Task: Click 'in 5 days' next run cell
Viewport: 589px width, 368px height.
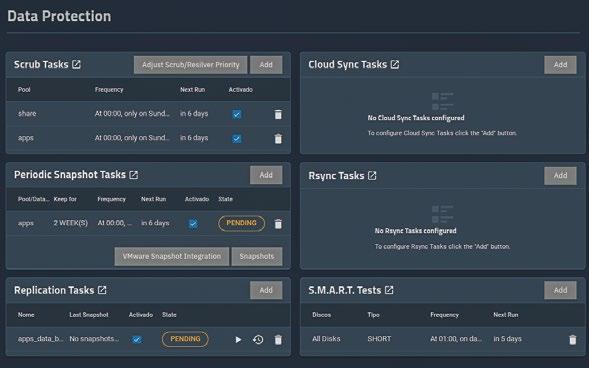Action: pyautogui.click(x=507, y=339)
